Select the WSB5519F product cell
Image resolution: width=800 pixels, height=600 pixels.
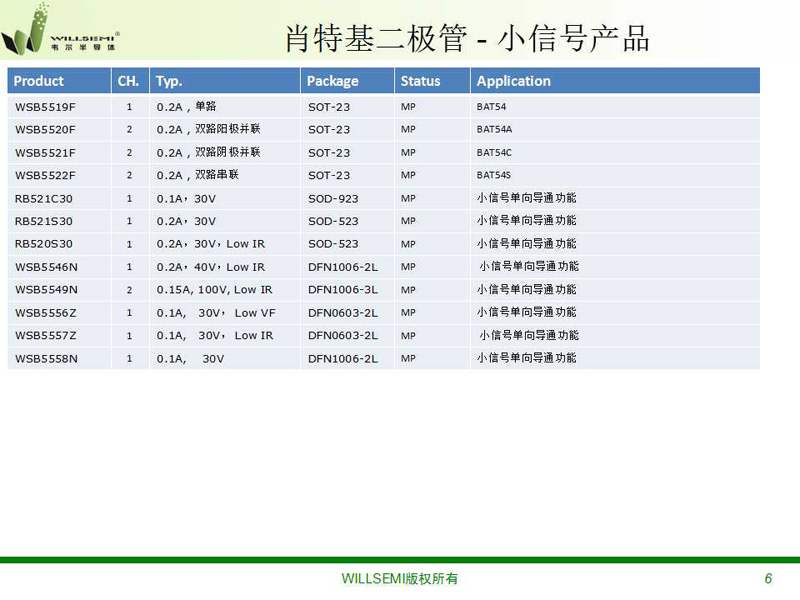(45, 106)
